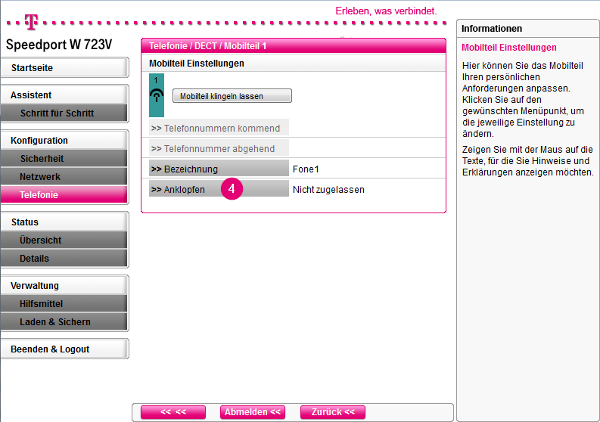Click pink Mobilteil Einstellungen info heading
Screen dimensions: 600x422
coord(509,48)
